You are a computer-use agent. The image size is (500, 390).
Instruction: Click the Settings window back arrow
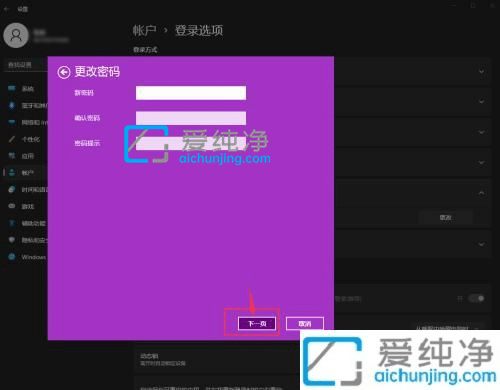tap(6, 9)
